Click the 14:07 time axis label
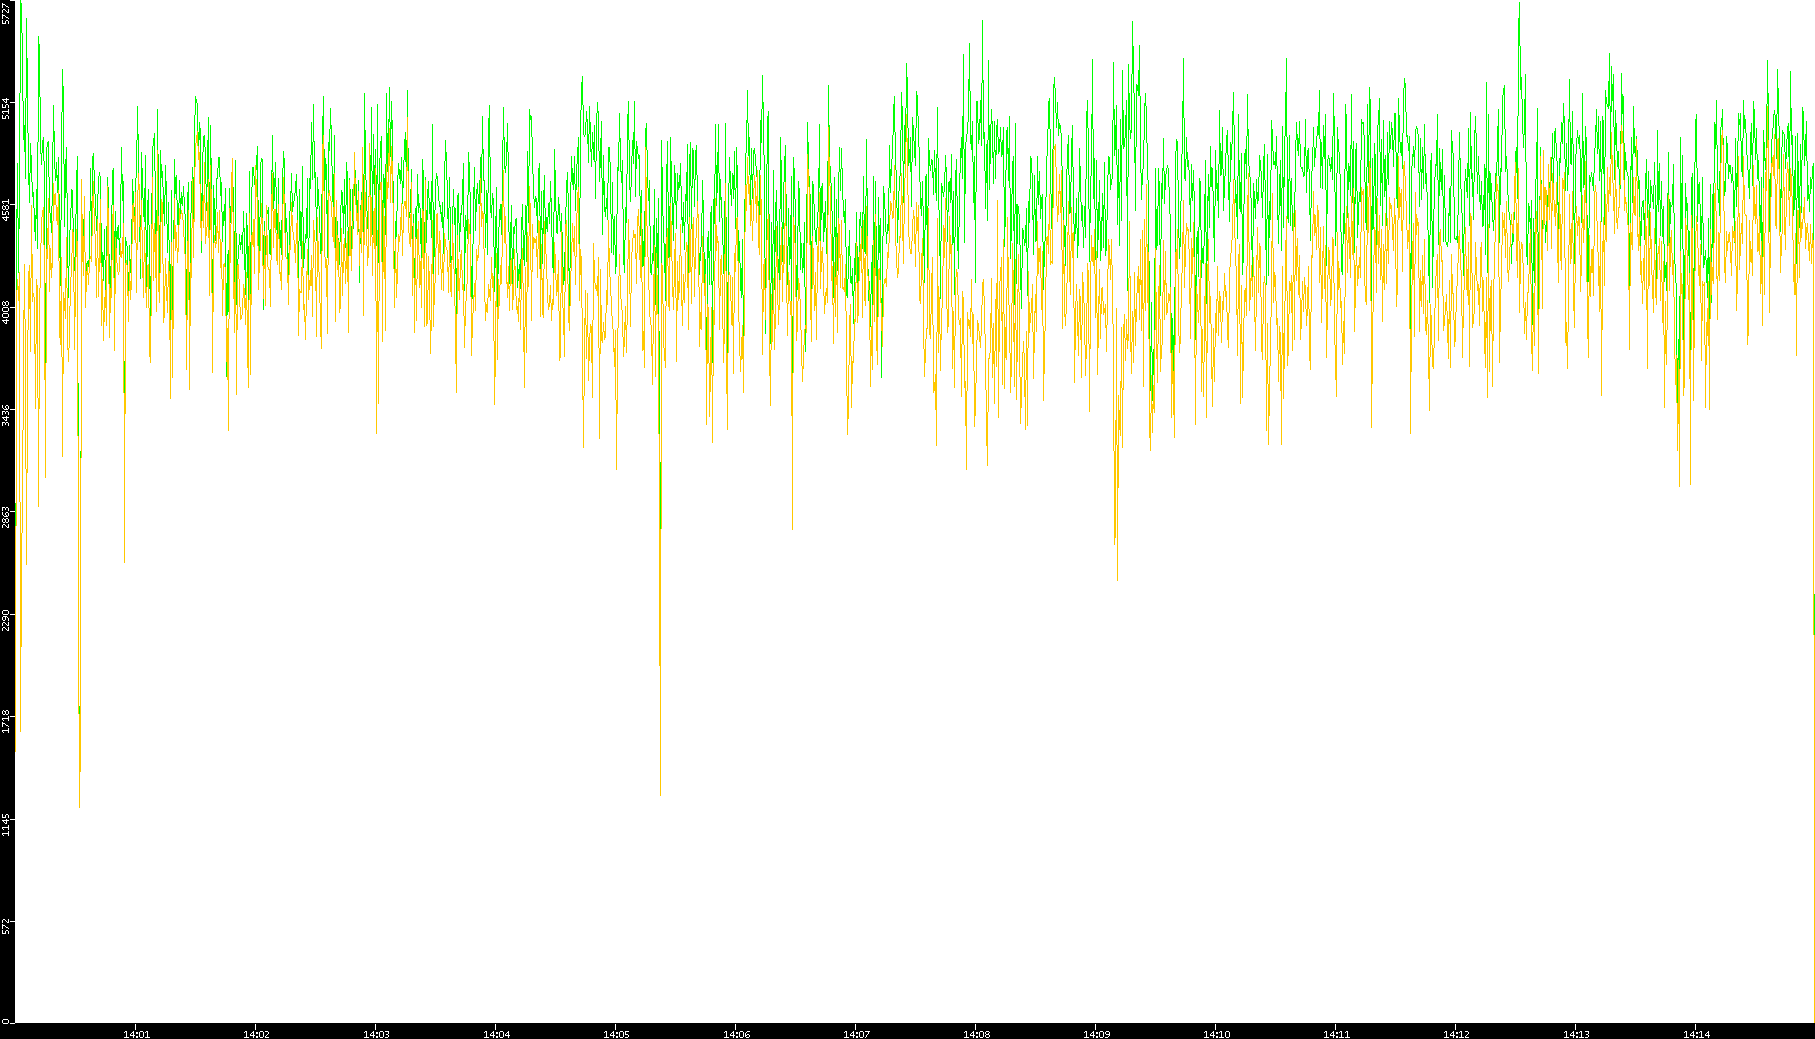This screenshot has height=1039, width=1815. pos(856,1034)
